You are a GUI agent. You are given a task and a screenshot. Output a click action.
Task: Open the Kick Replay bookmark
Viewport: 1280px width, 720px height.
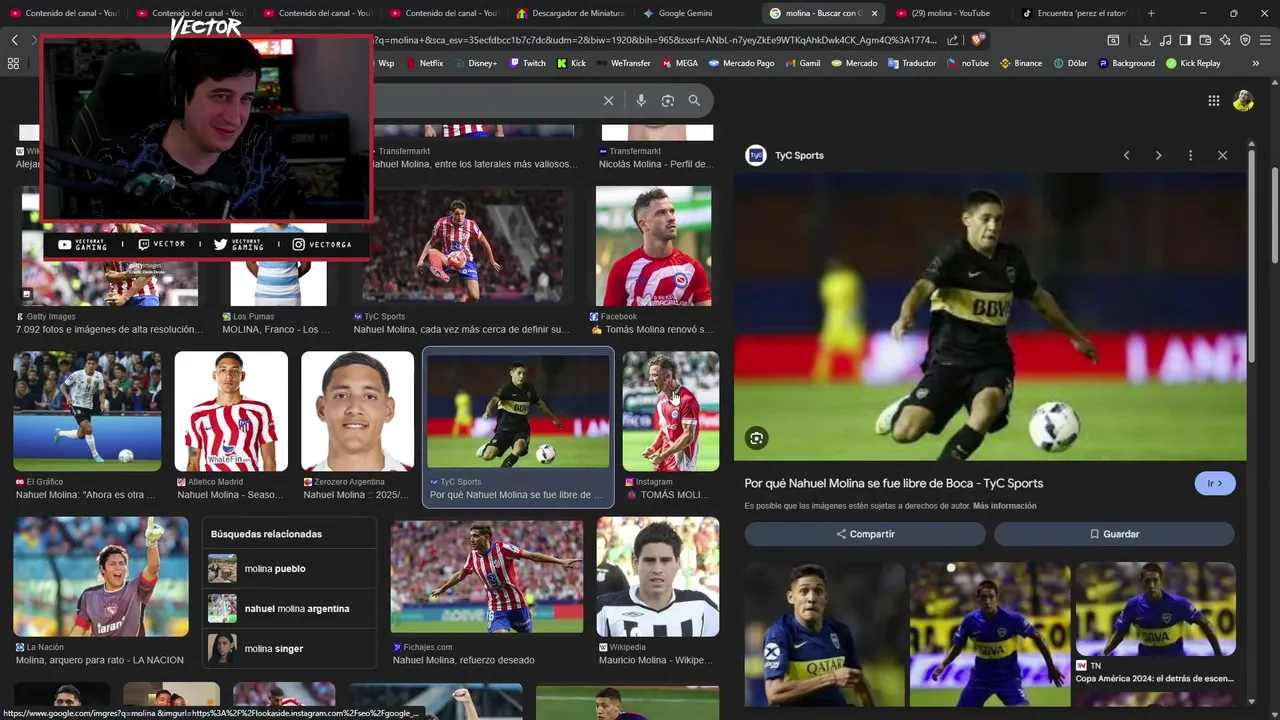[x=1193, y=63]
